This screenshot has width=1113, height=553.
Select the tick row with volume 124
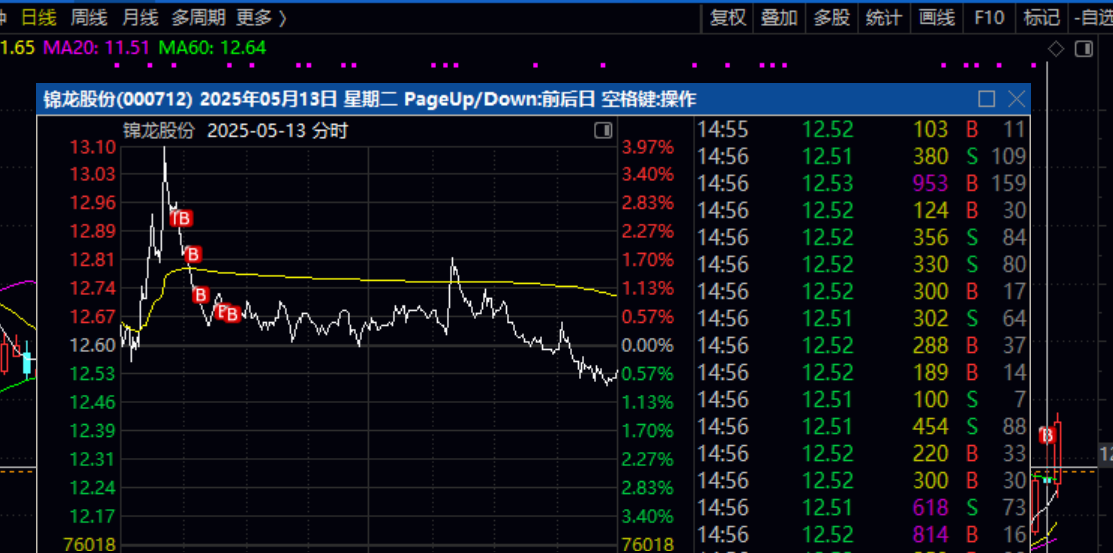(x=862, y=210)
